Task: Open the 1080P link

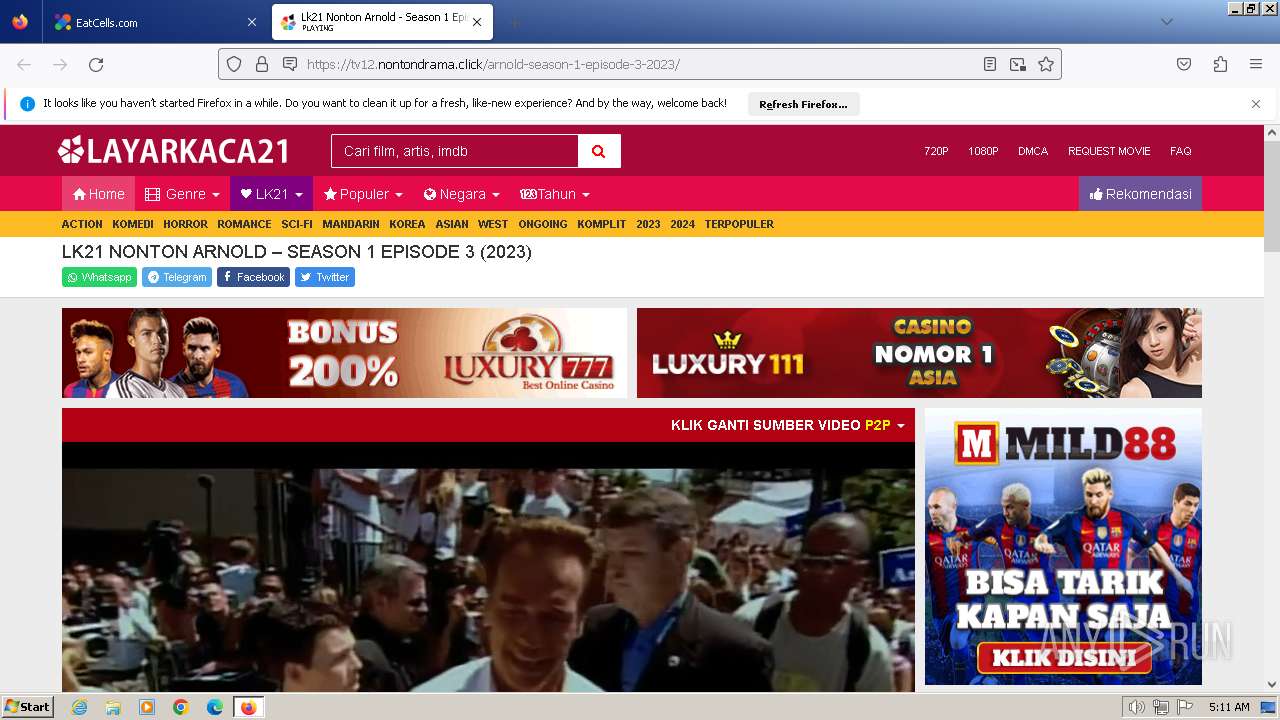Action: click(x=983, y=151)
